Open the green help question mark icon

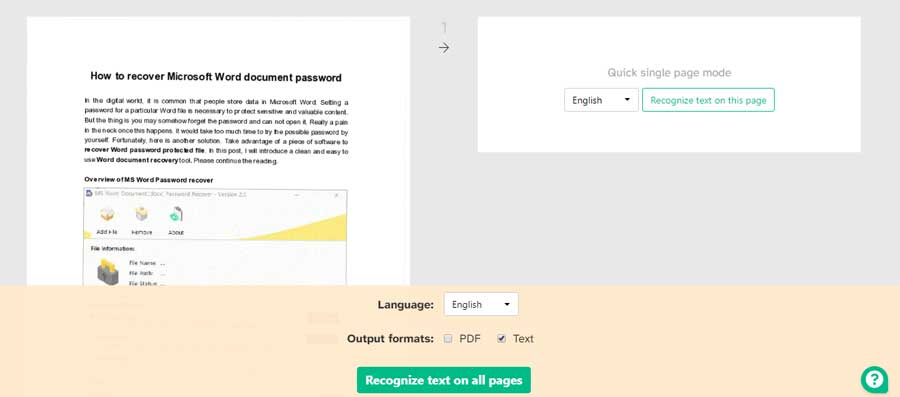(x=874, y=379)
